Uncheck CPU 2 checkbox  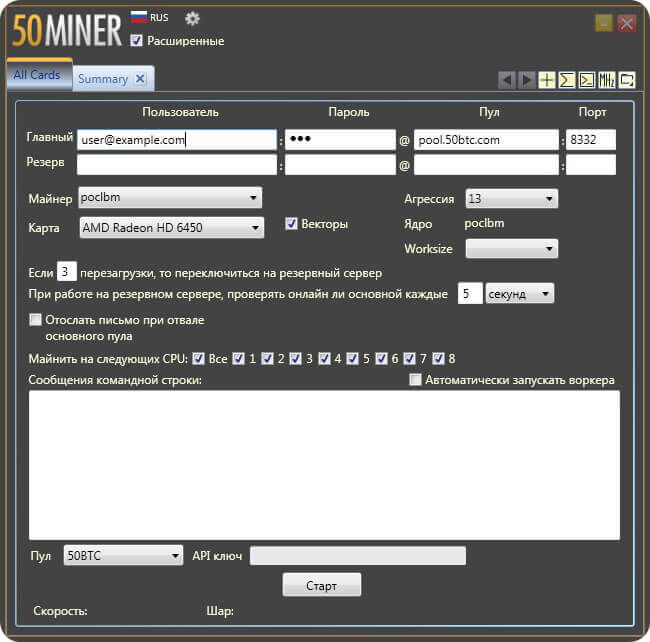(x=267, y=359)
